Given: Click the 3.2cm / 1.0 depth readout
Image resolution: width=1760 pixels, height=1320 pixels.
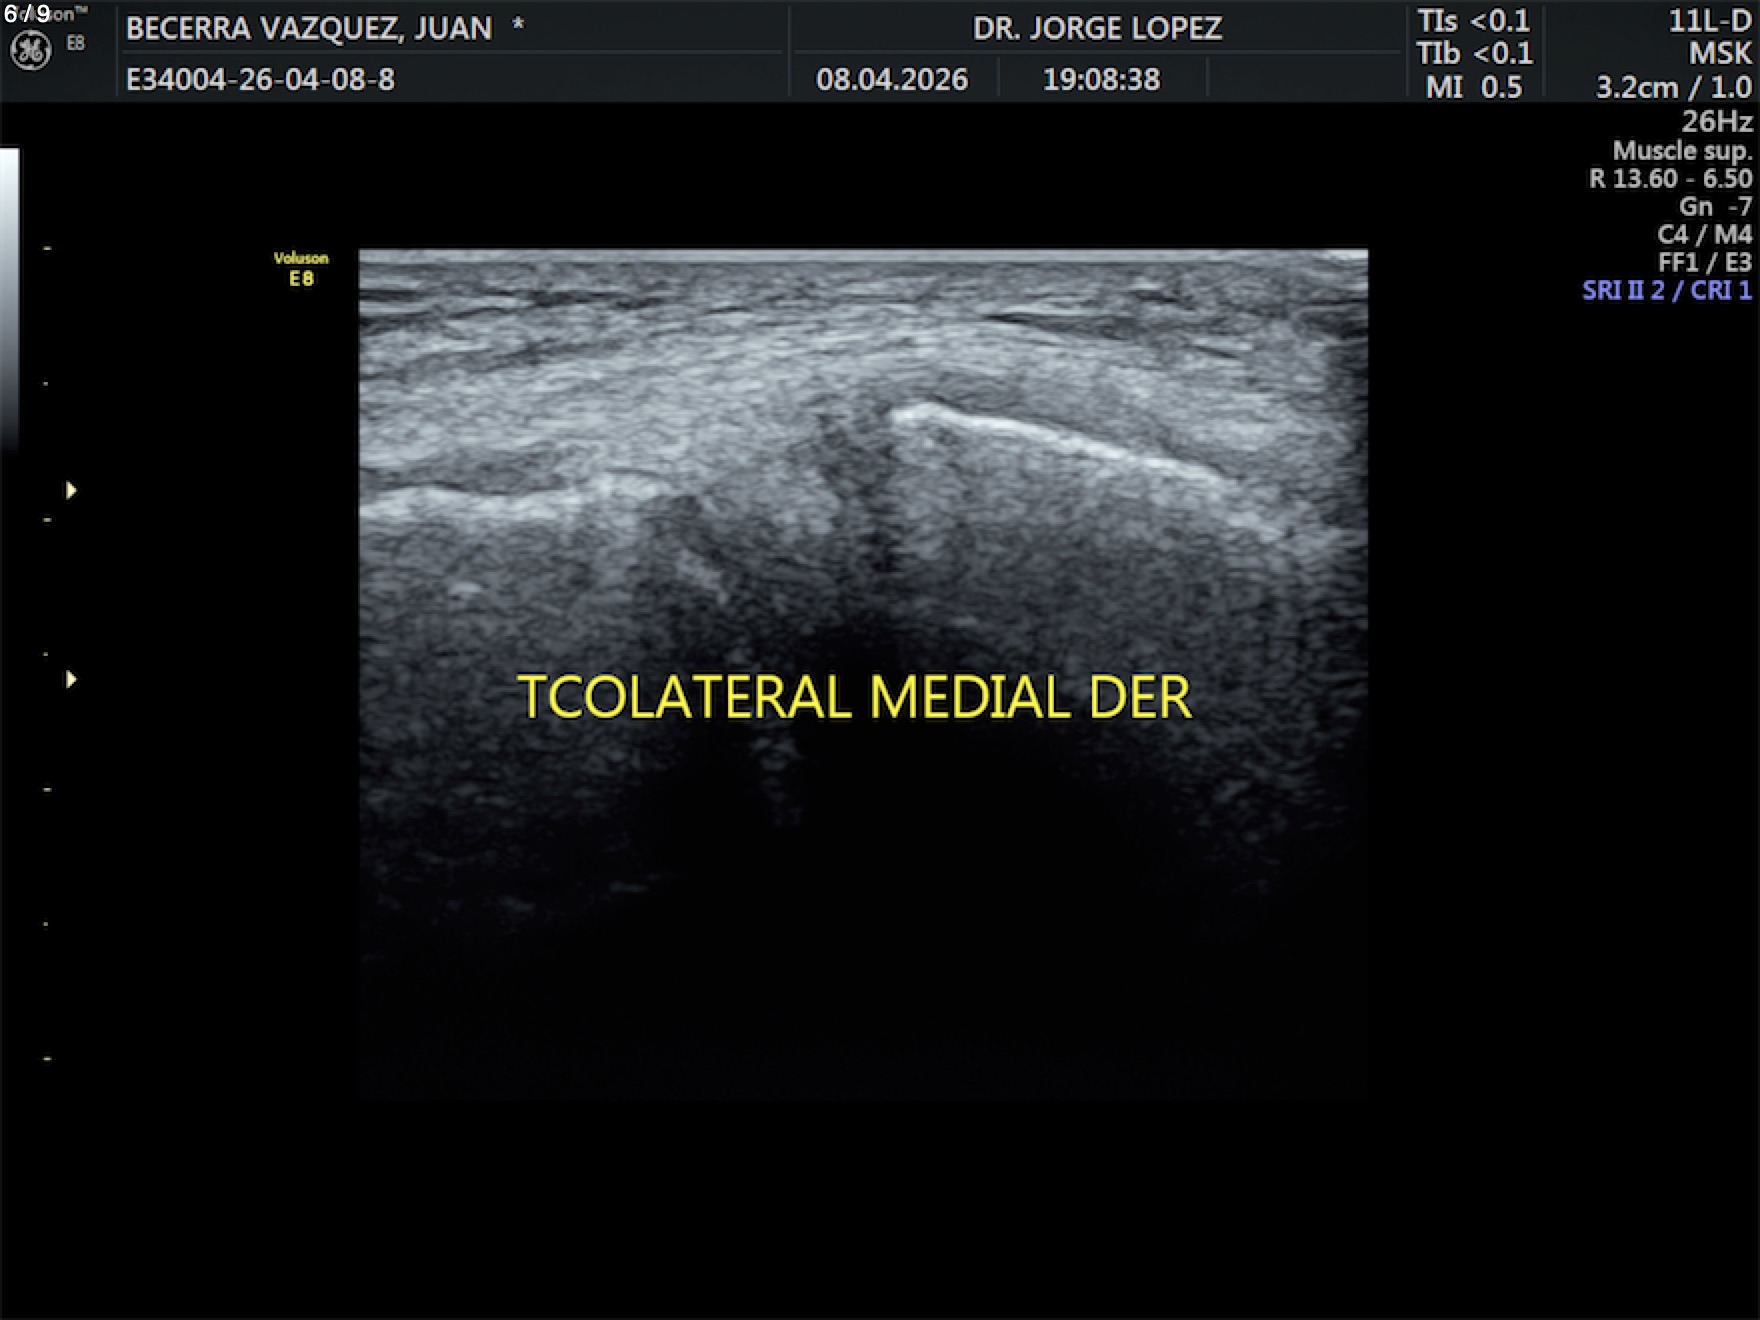Looking at the screenshot, I should pos(1673,88).
